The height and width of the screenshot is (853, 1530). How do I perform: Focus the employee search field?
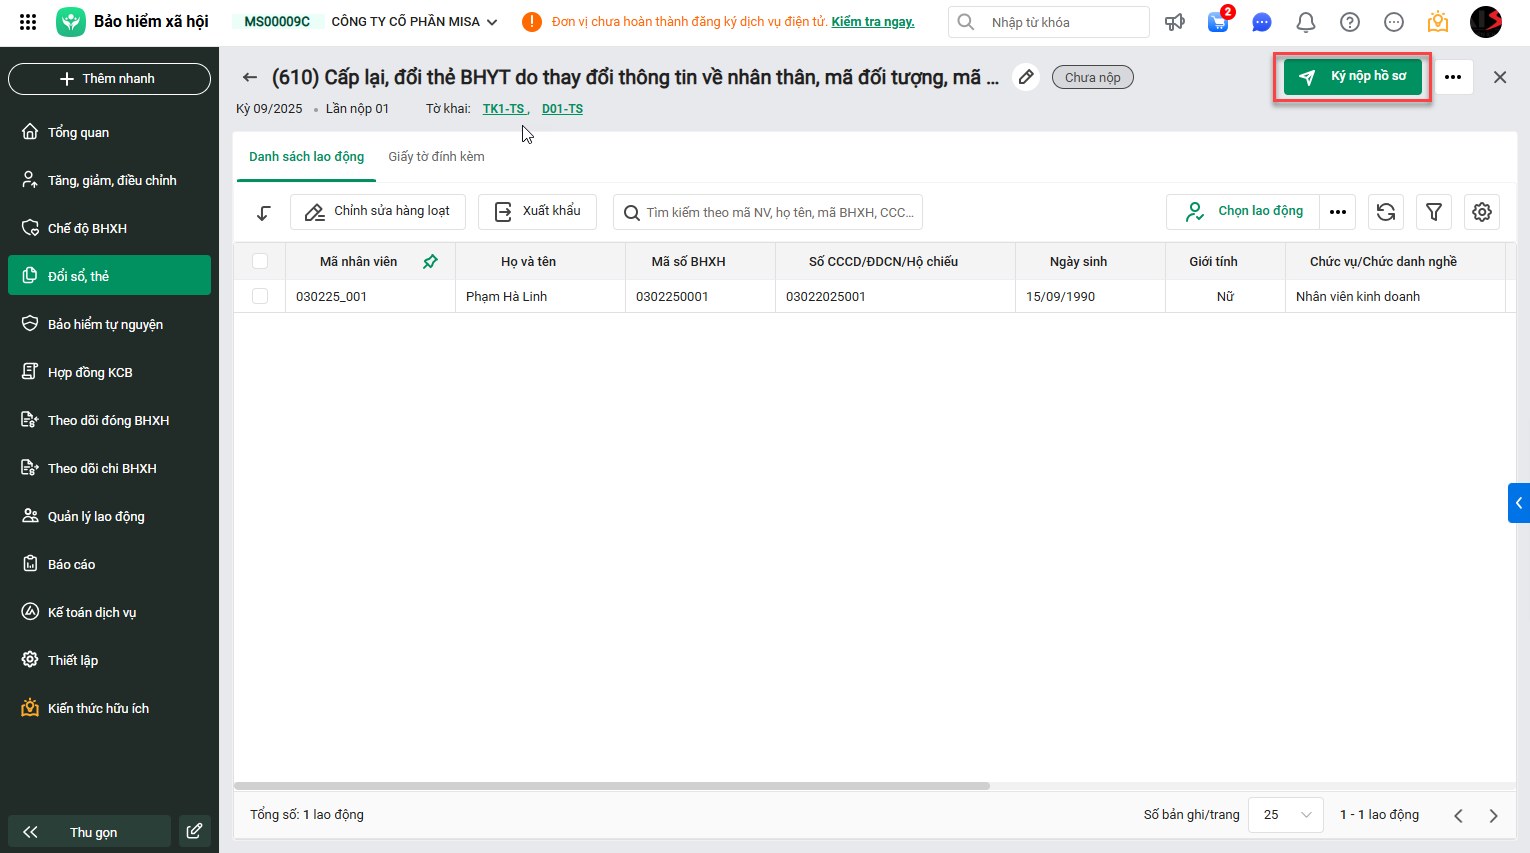(x=768, y=212)
